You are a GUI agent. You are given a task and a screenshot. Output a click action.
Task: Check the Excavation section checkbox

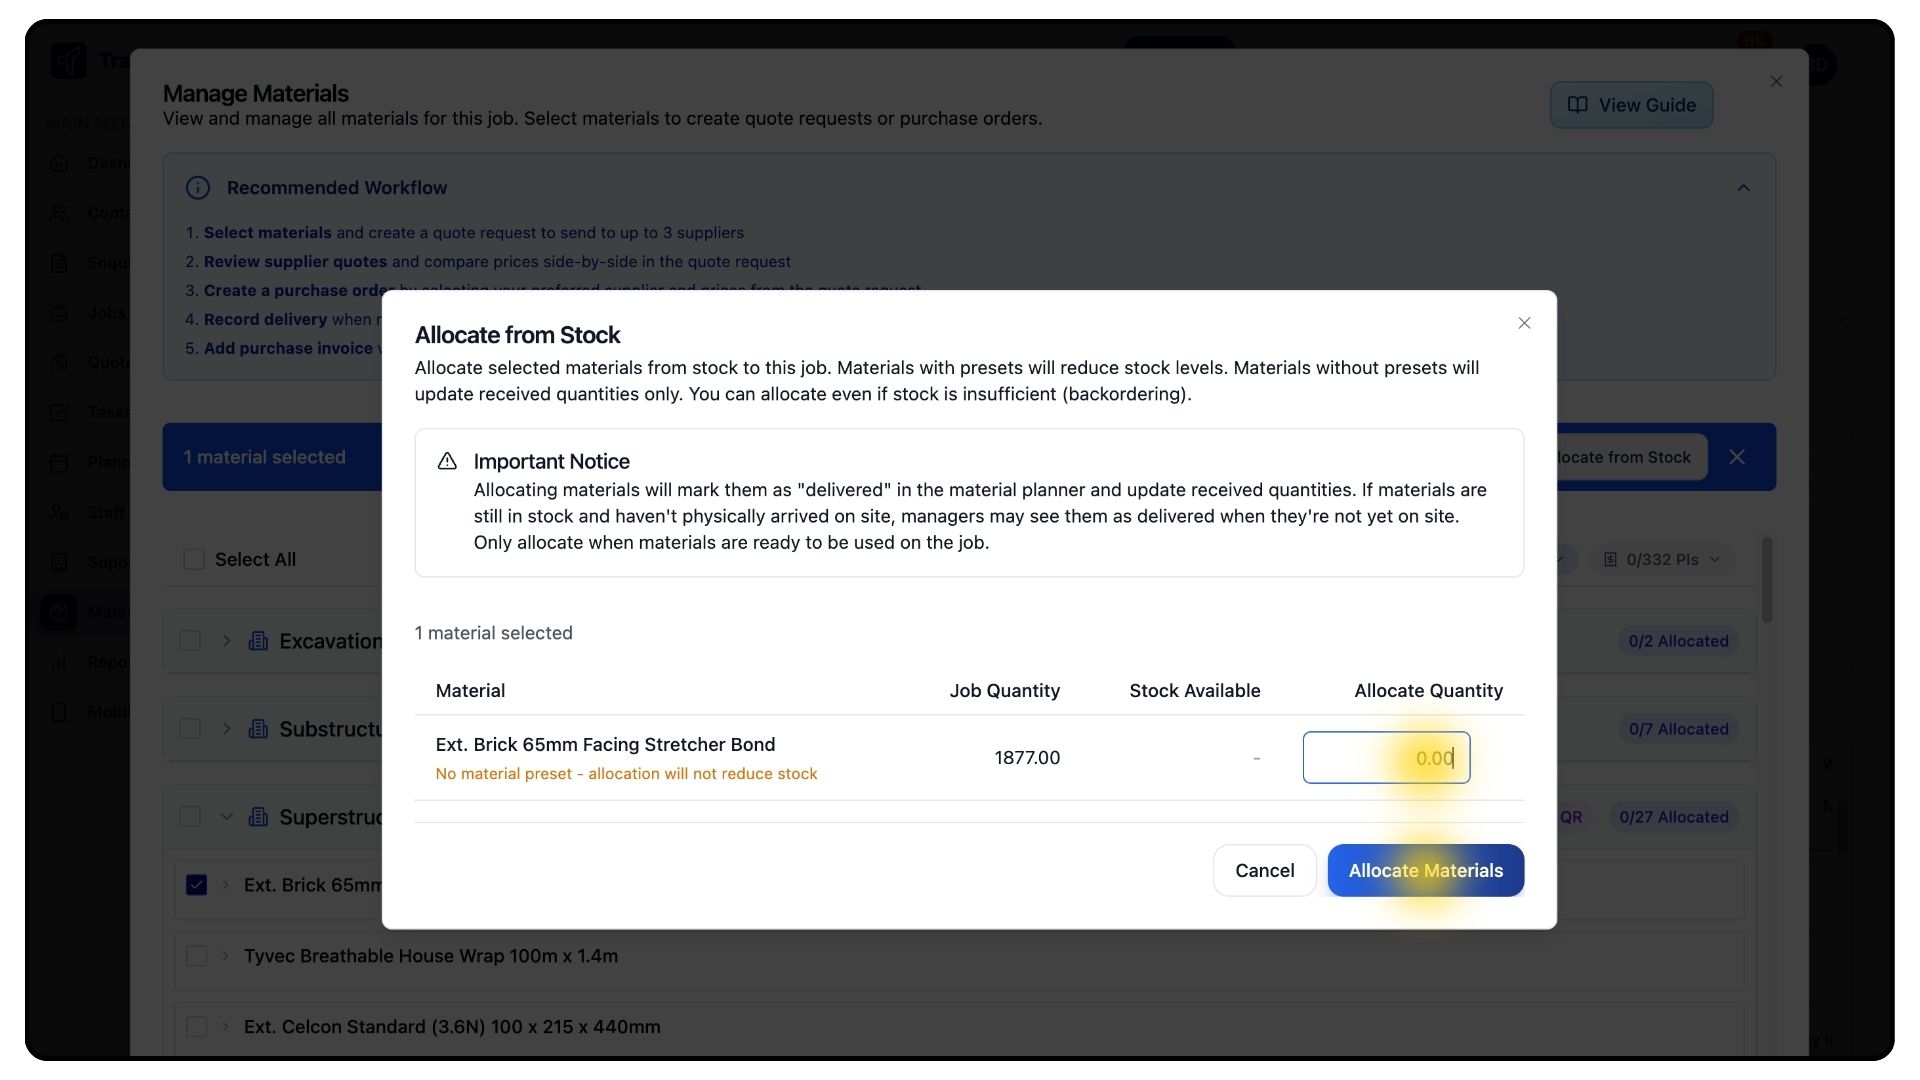(190, 641)
